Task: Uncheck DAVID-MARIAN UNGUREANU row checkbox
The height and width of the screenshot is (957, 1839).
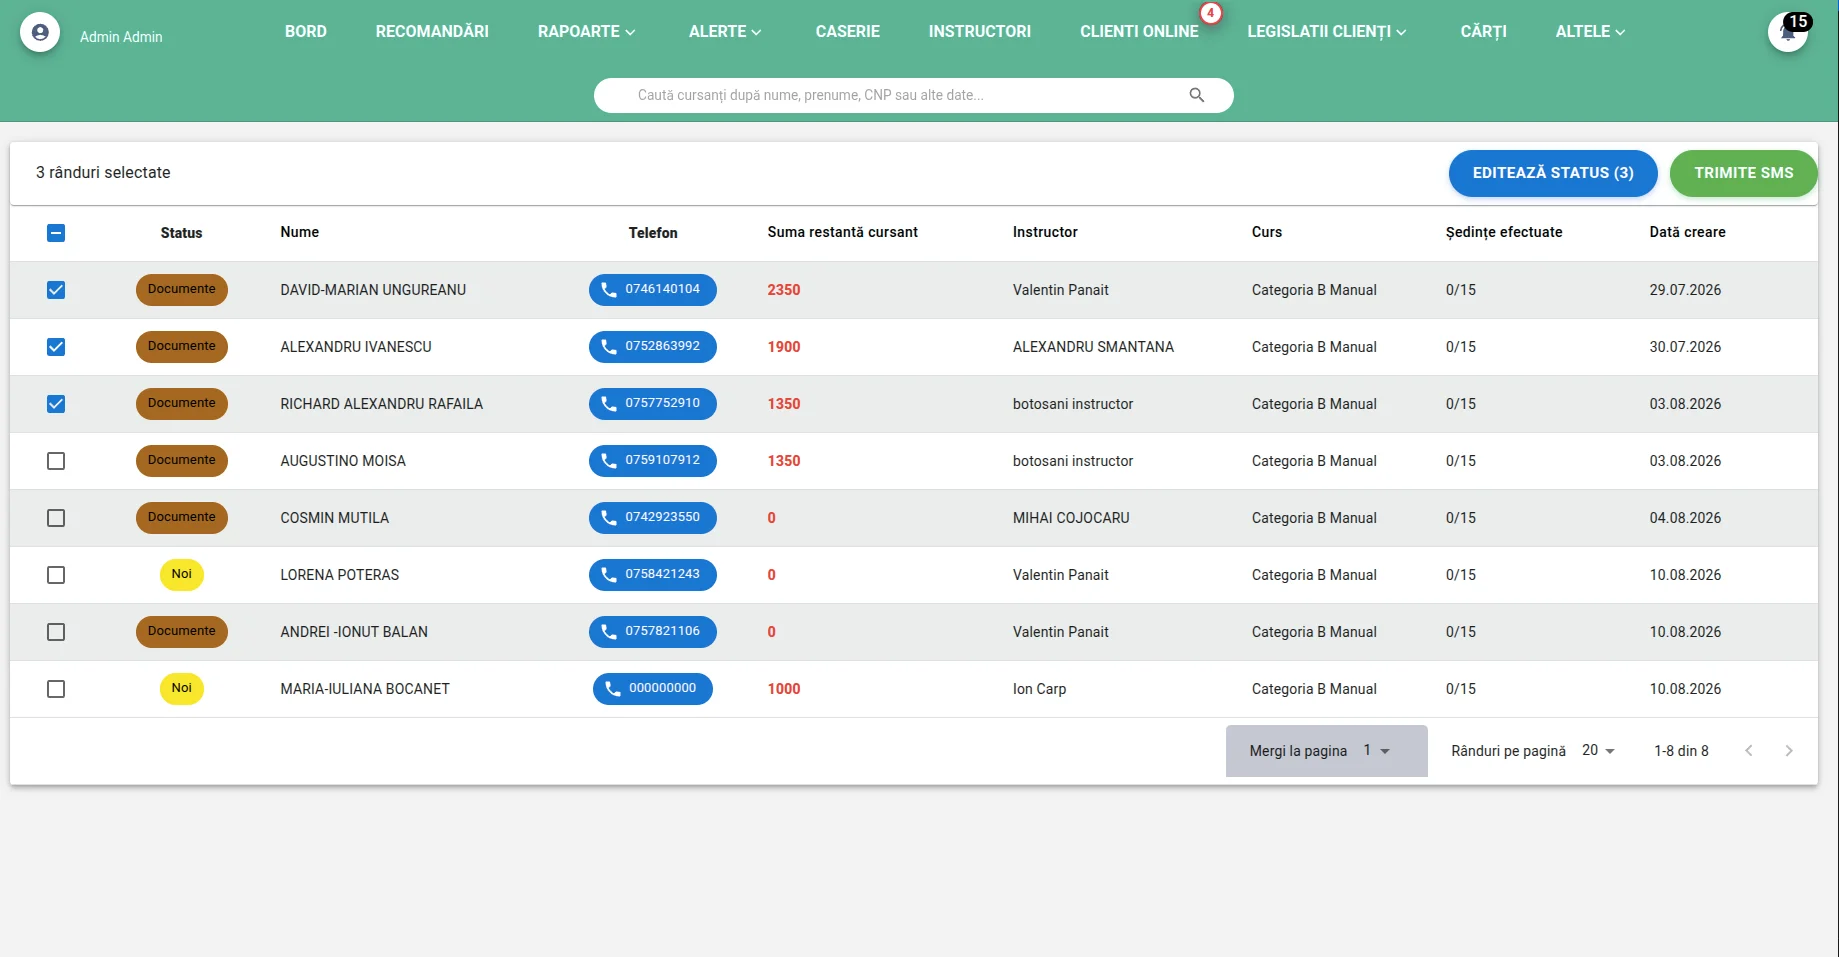Action: click(56, 290)
